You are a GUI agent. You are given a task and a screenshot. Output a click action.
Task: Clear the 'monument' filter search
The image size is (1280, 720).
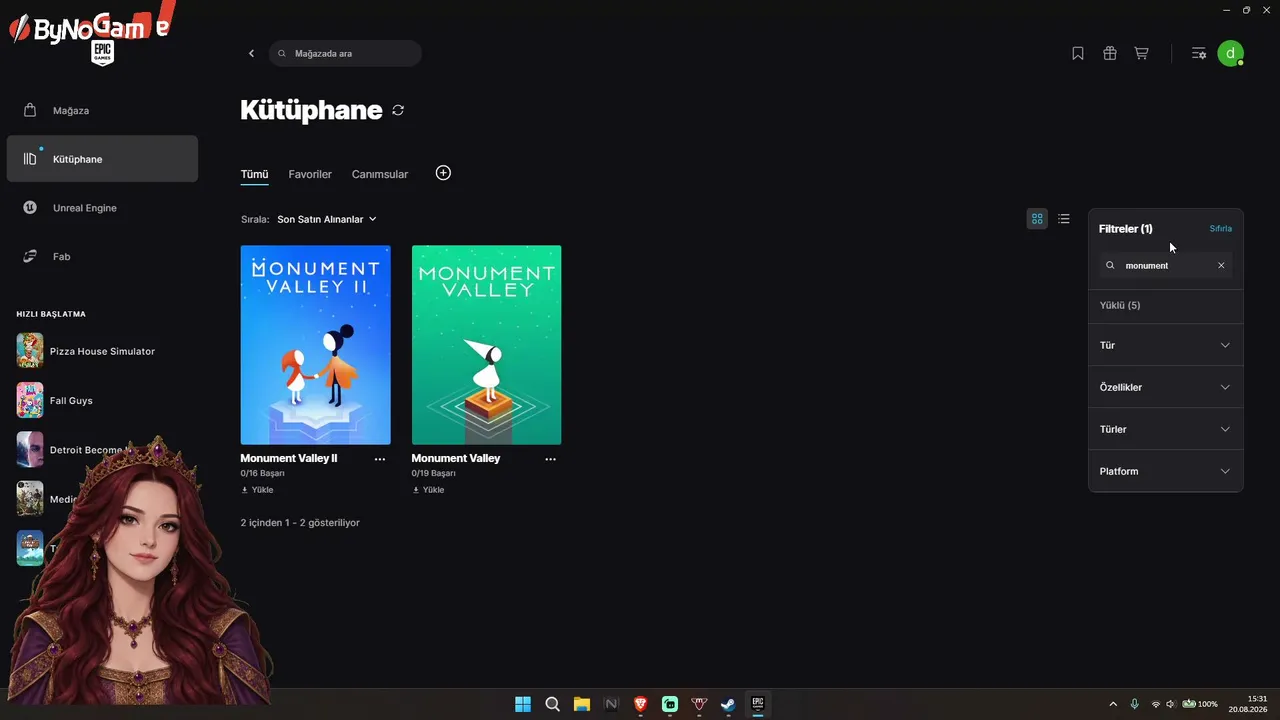[x=1221, y=266]
